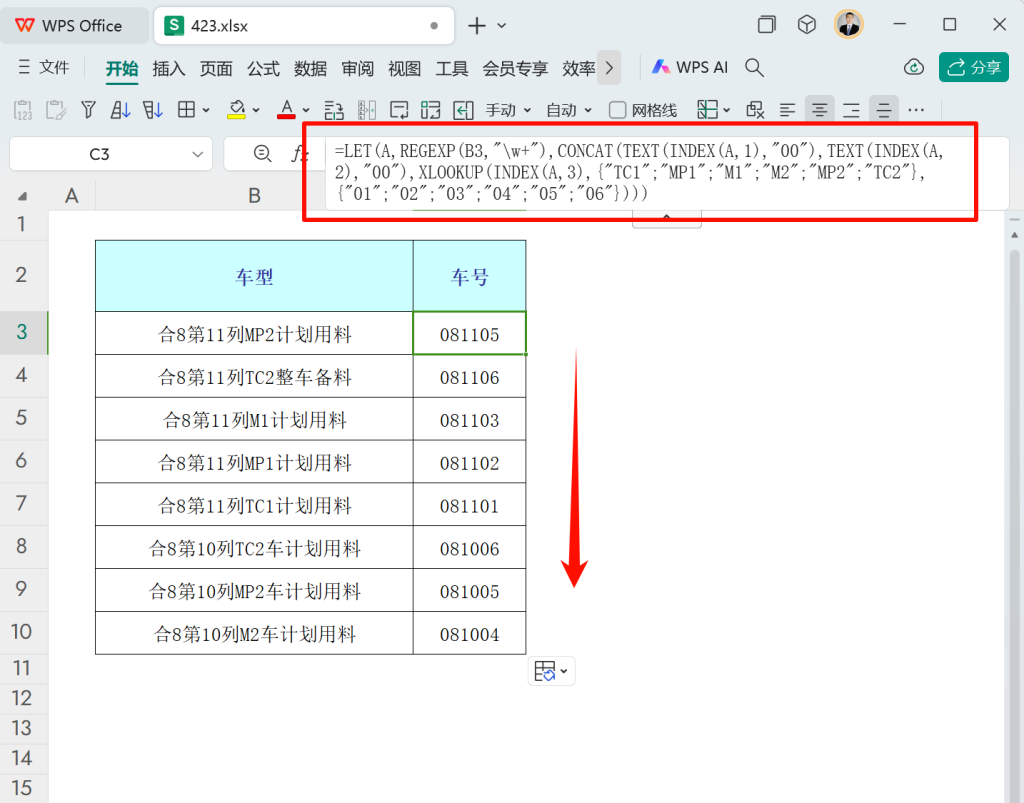Click the filter funnel icon

tap(88, 110)
